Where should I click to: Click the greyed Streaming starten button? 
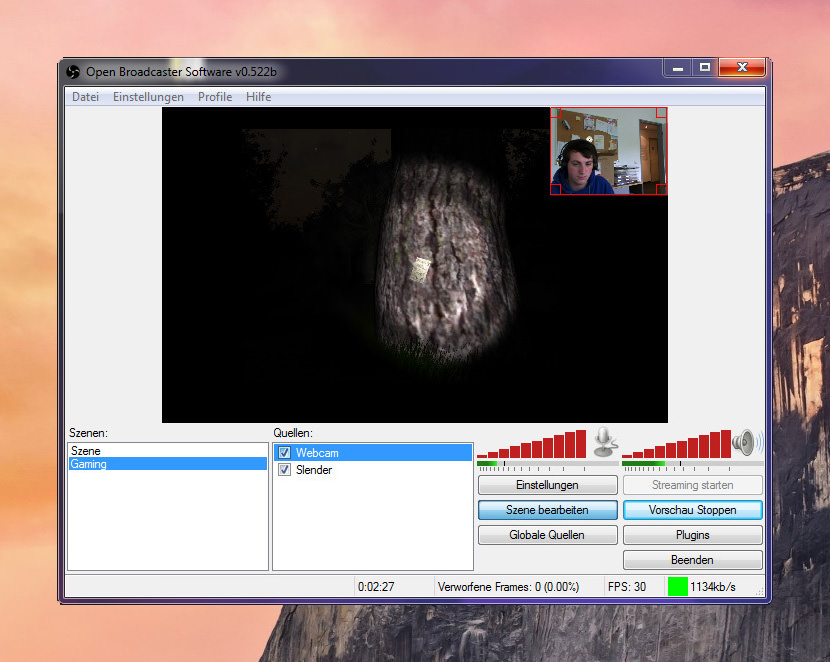click(692, 485)
